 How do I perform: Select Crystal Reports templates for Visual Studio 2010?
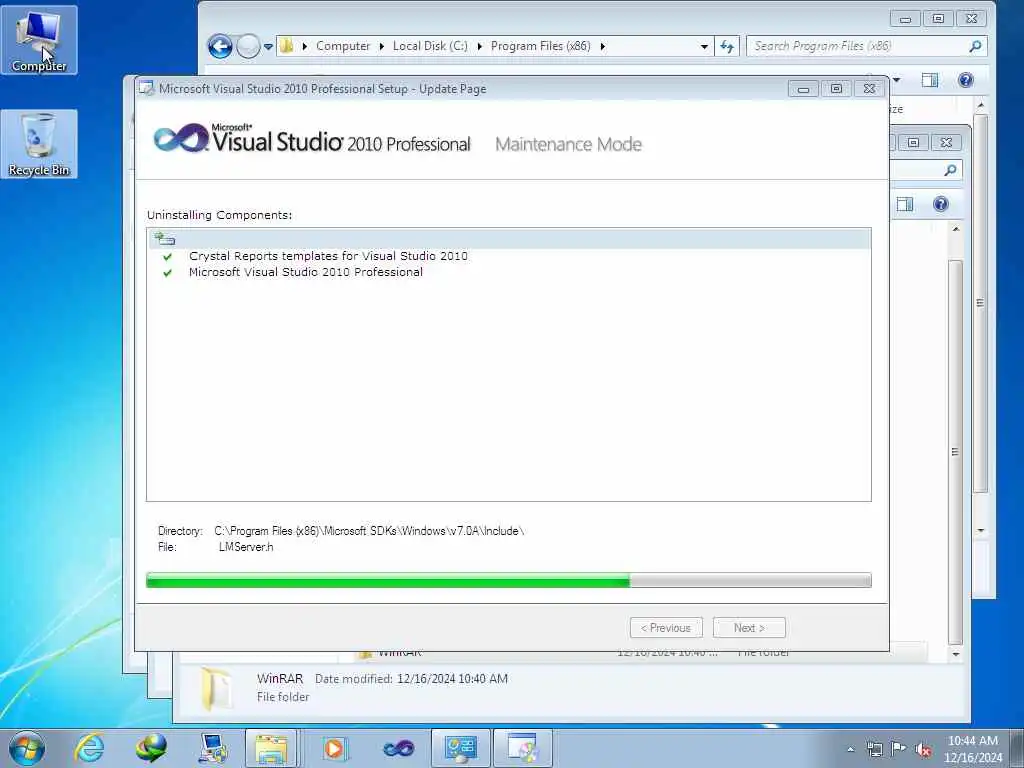pos(328,256)
